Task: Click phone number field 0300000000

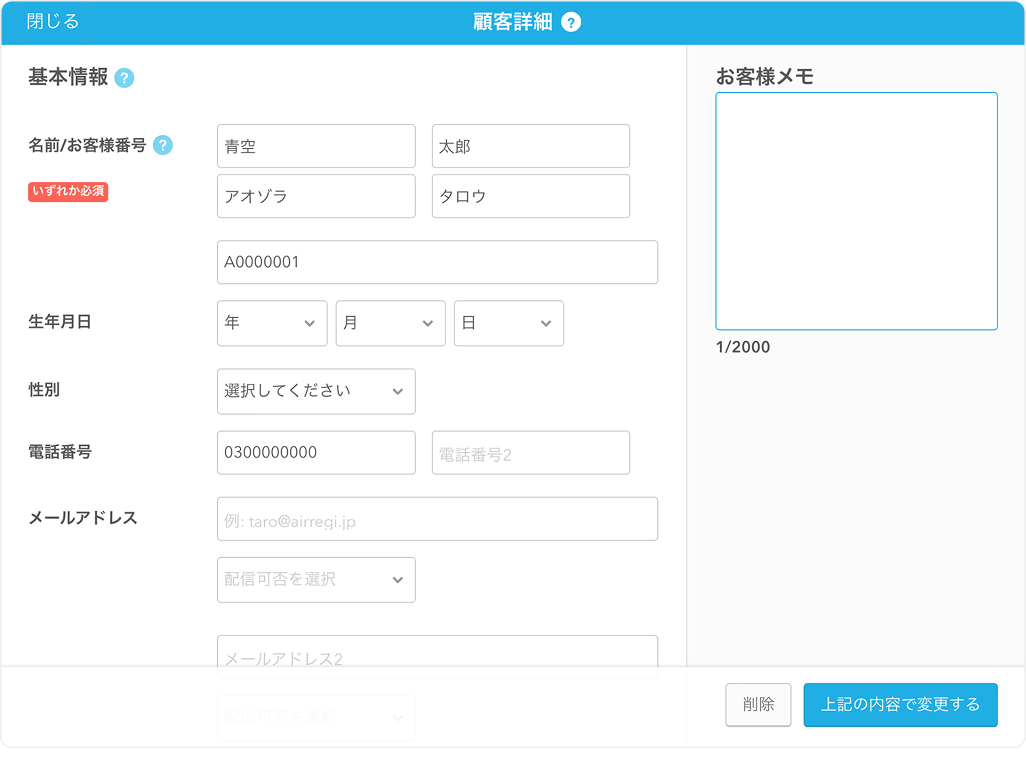Action: coord(316,453)
